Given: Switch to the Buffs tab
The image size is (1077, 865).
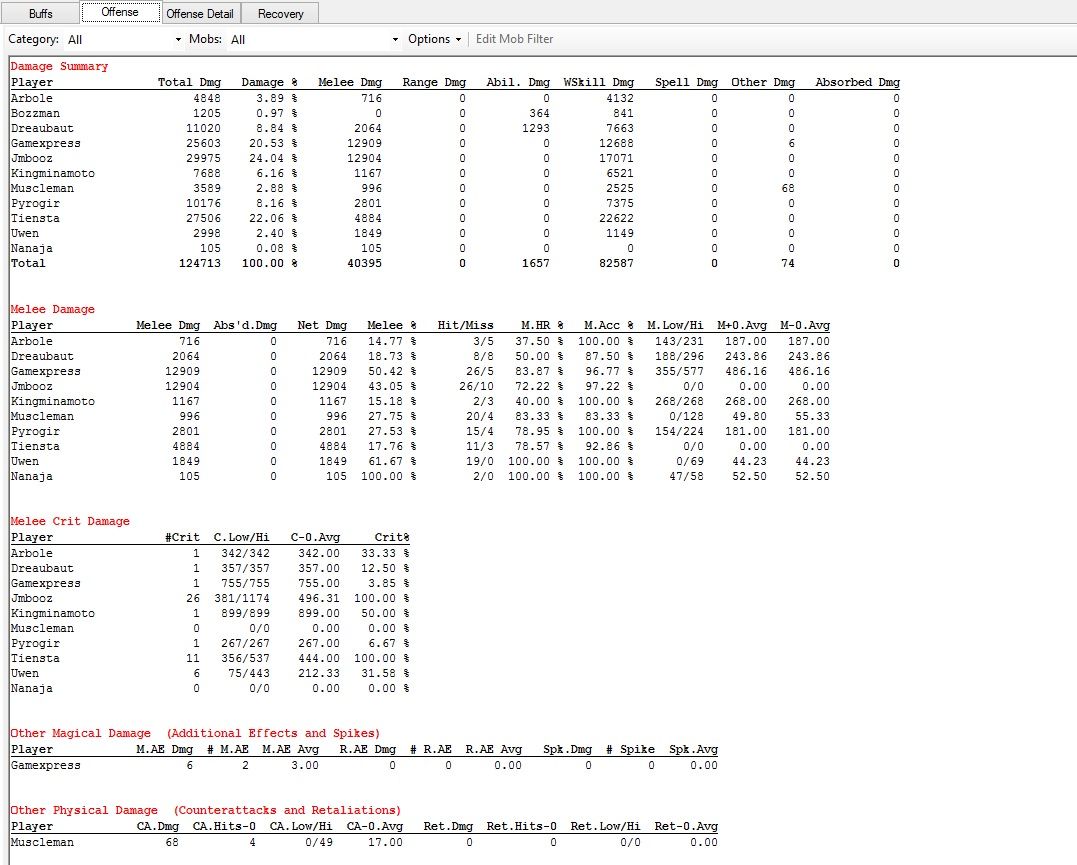Looking at the screenshot, I should 40,14.
